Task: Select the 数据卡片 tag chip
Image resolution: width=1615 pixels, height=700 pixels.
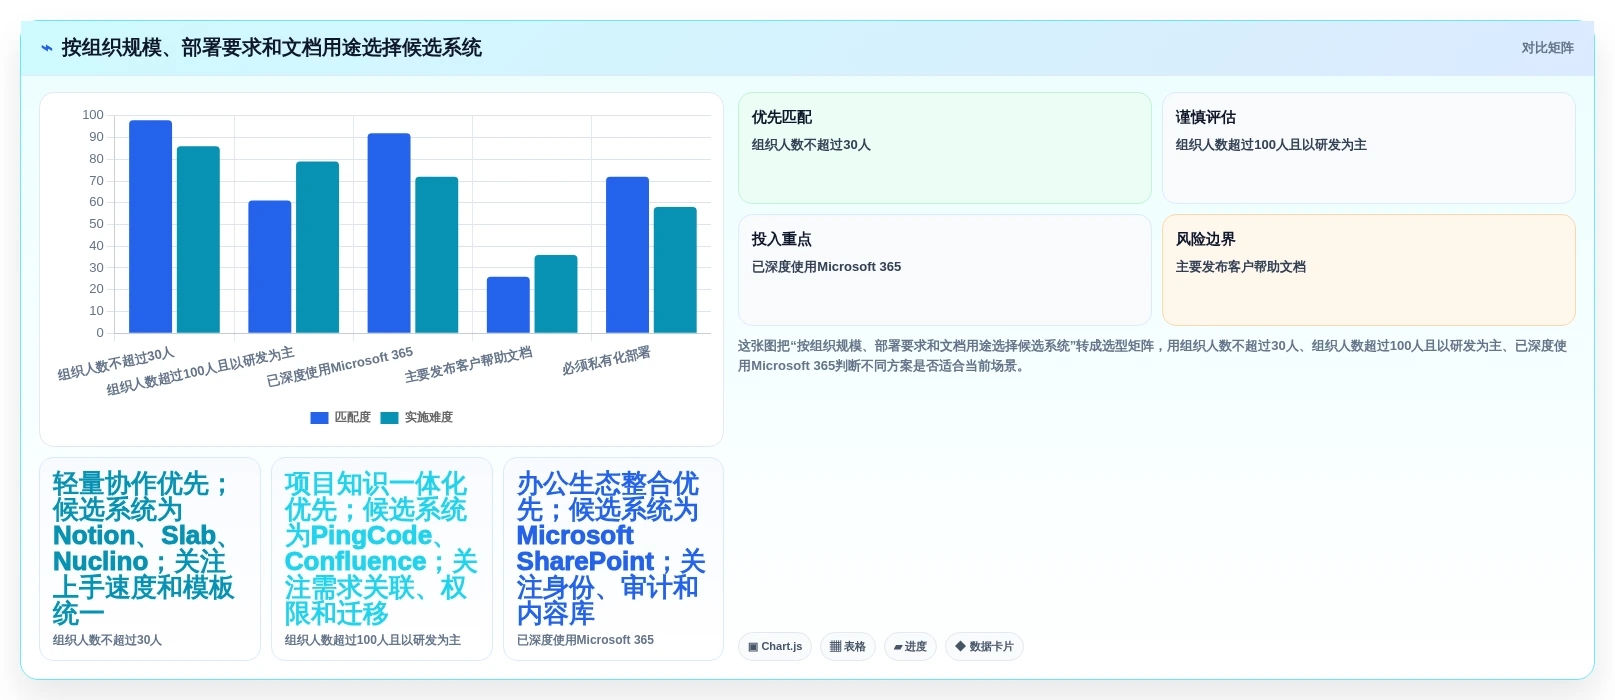Action: [x=984, y=647]
